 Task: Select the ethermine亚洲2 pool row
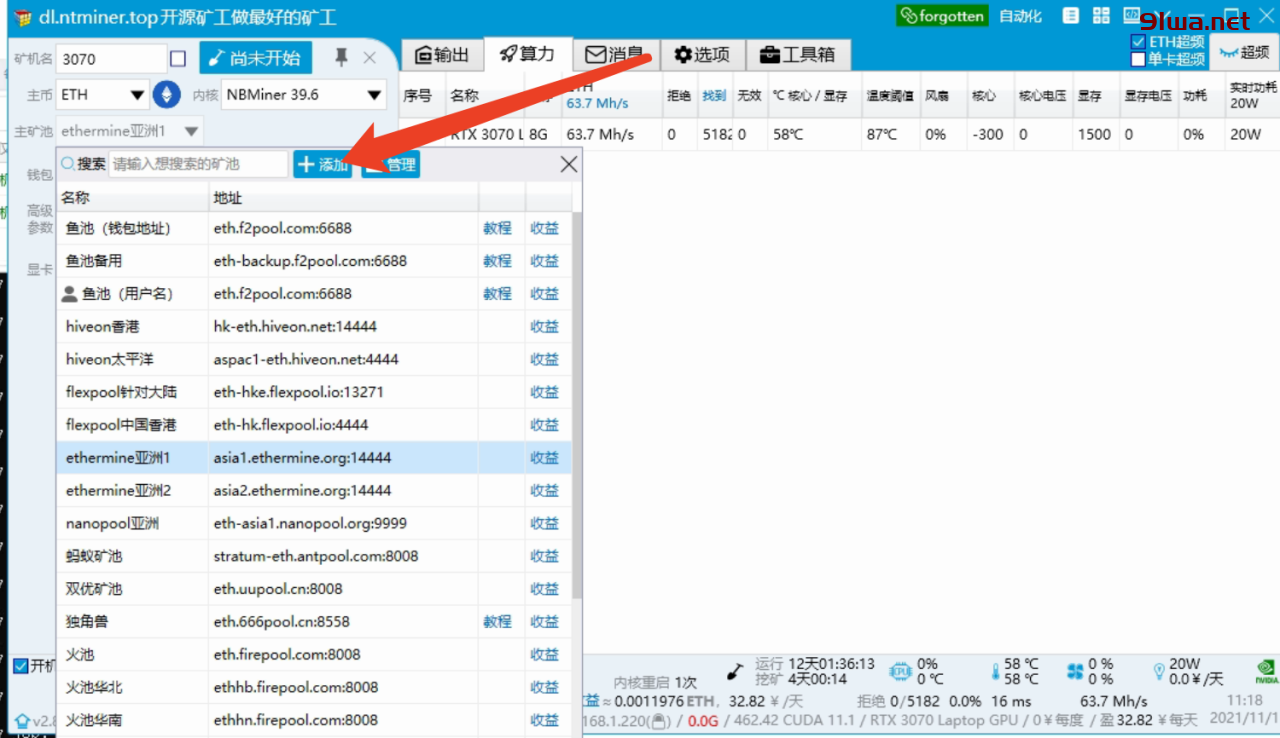tap(314, 491)
